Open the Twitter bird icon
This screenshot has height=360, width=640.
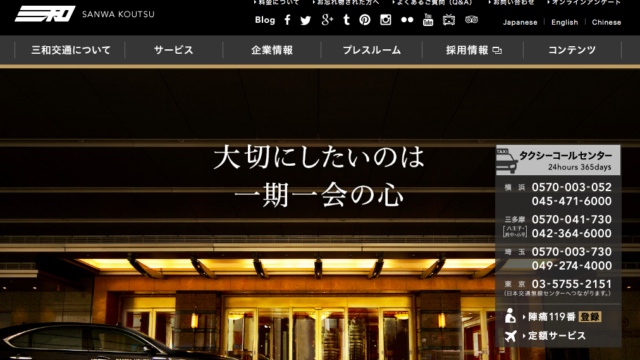(x=305, y=20)
